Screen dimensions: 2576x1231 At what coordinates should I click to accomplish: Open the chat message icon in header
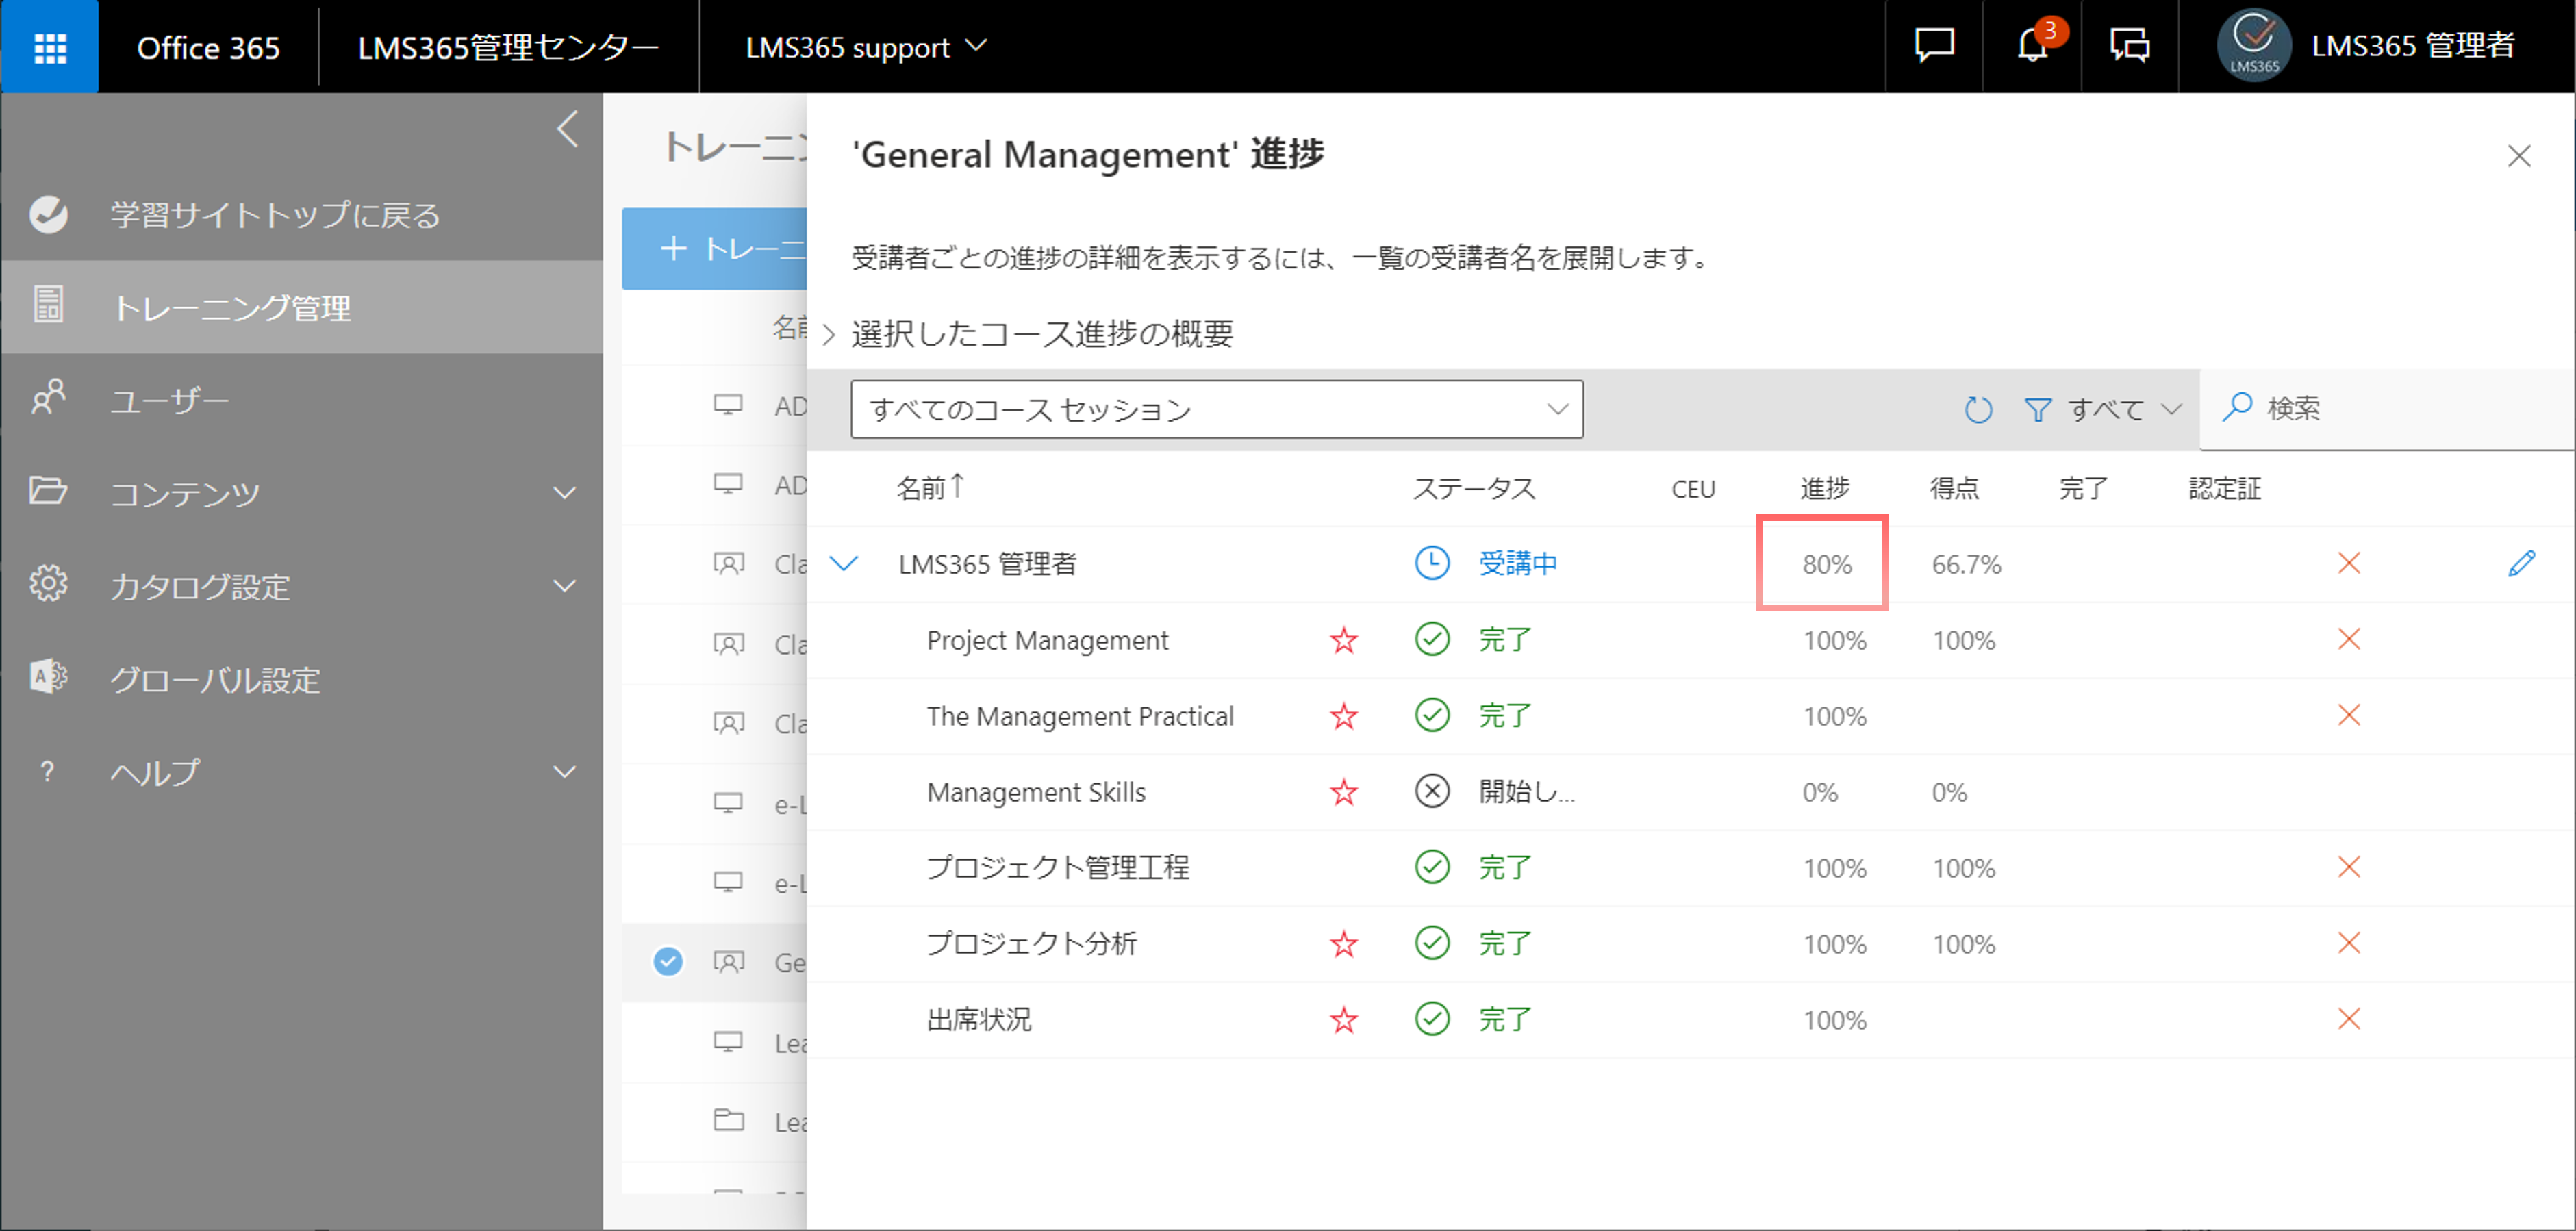(x=1934, y=46)
